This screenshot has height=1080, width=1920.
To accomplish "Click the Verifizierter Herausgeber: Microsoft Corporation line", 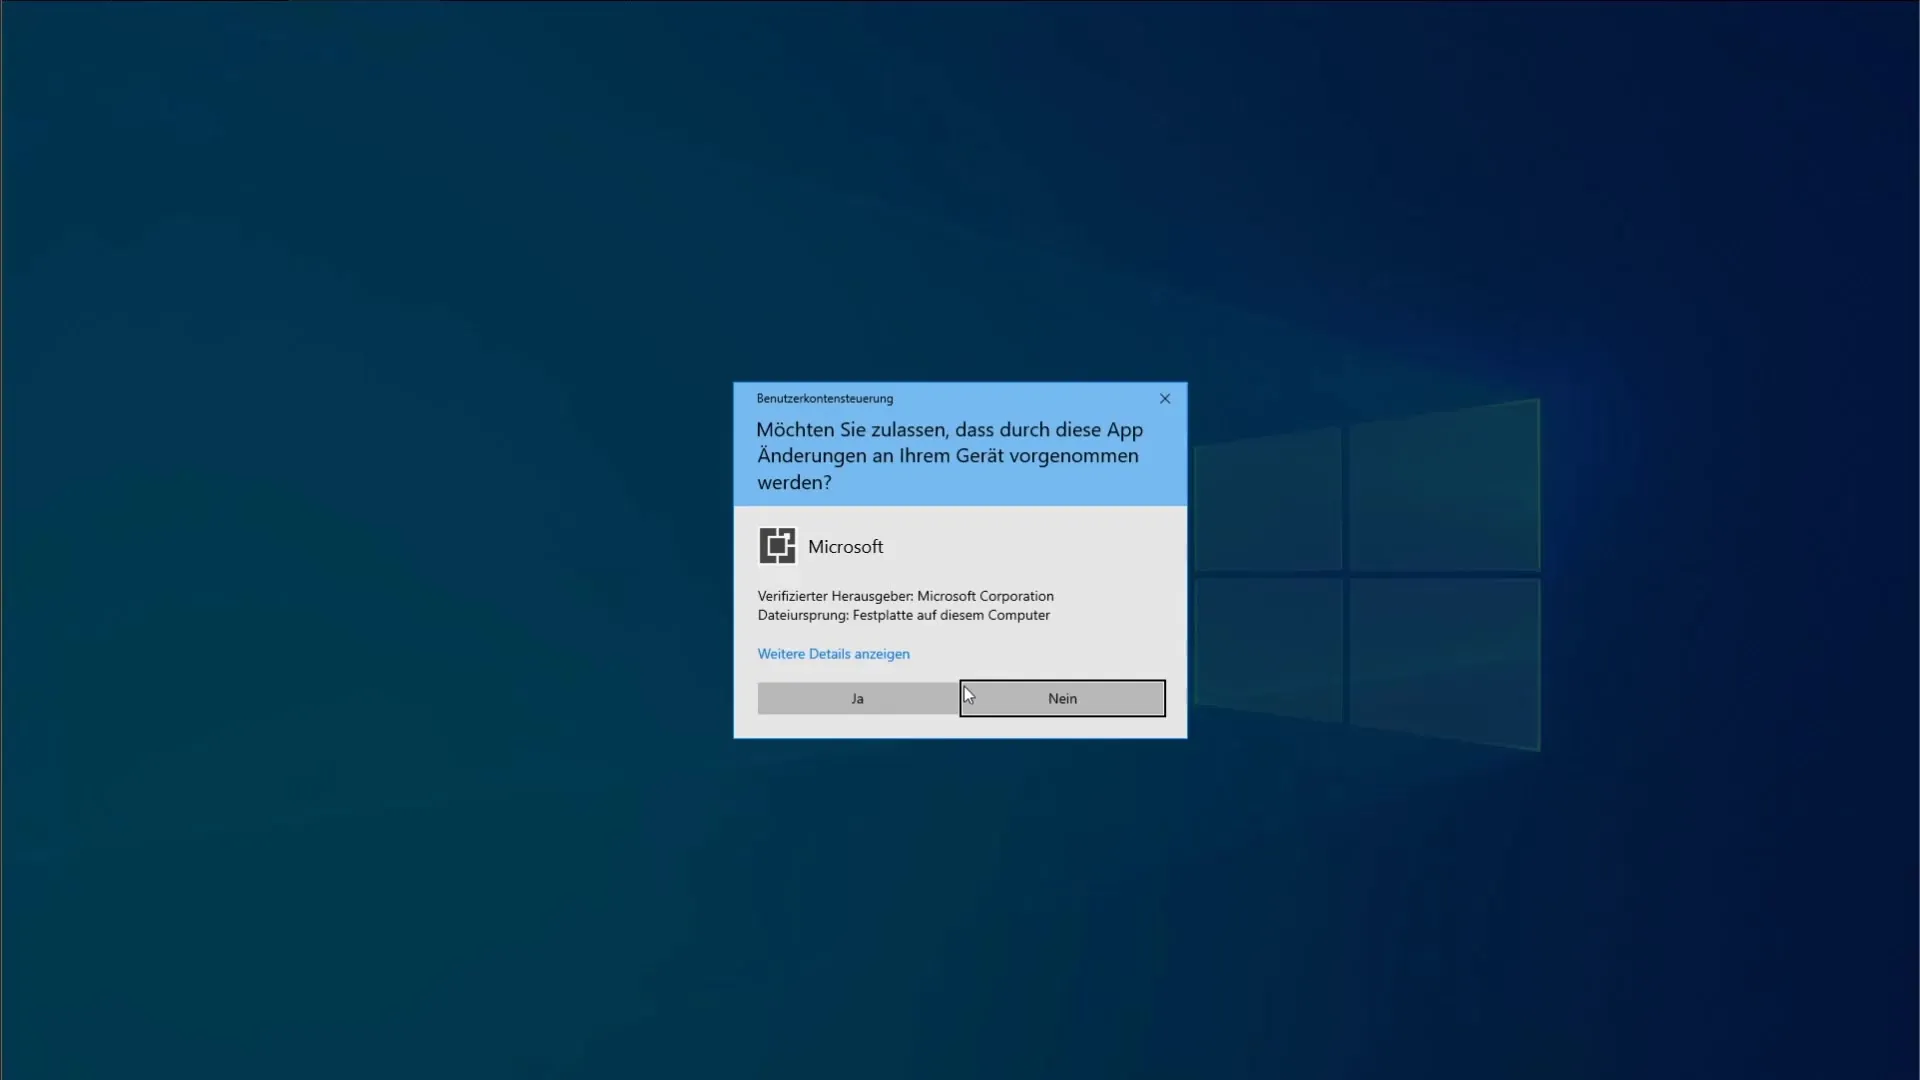I will 905,596.
